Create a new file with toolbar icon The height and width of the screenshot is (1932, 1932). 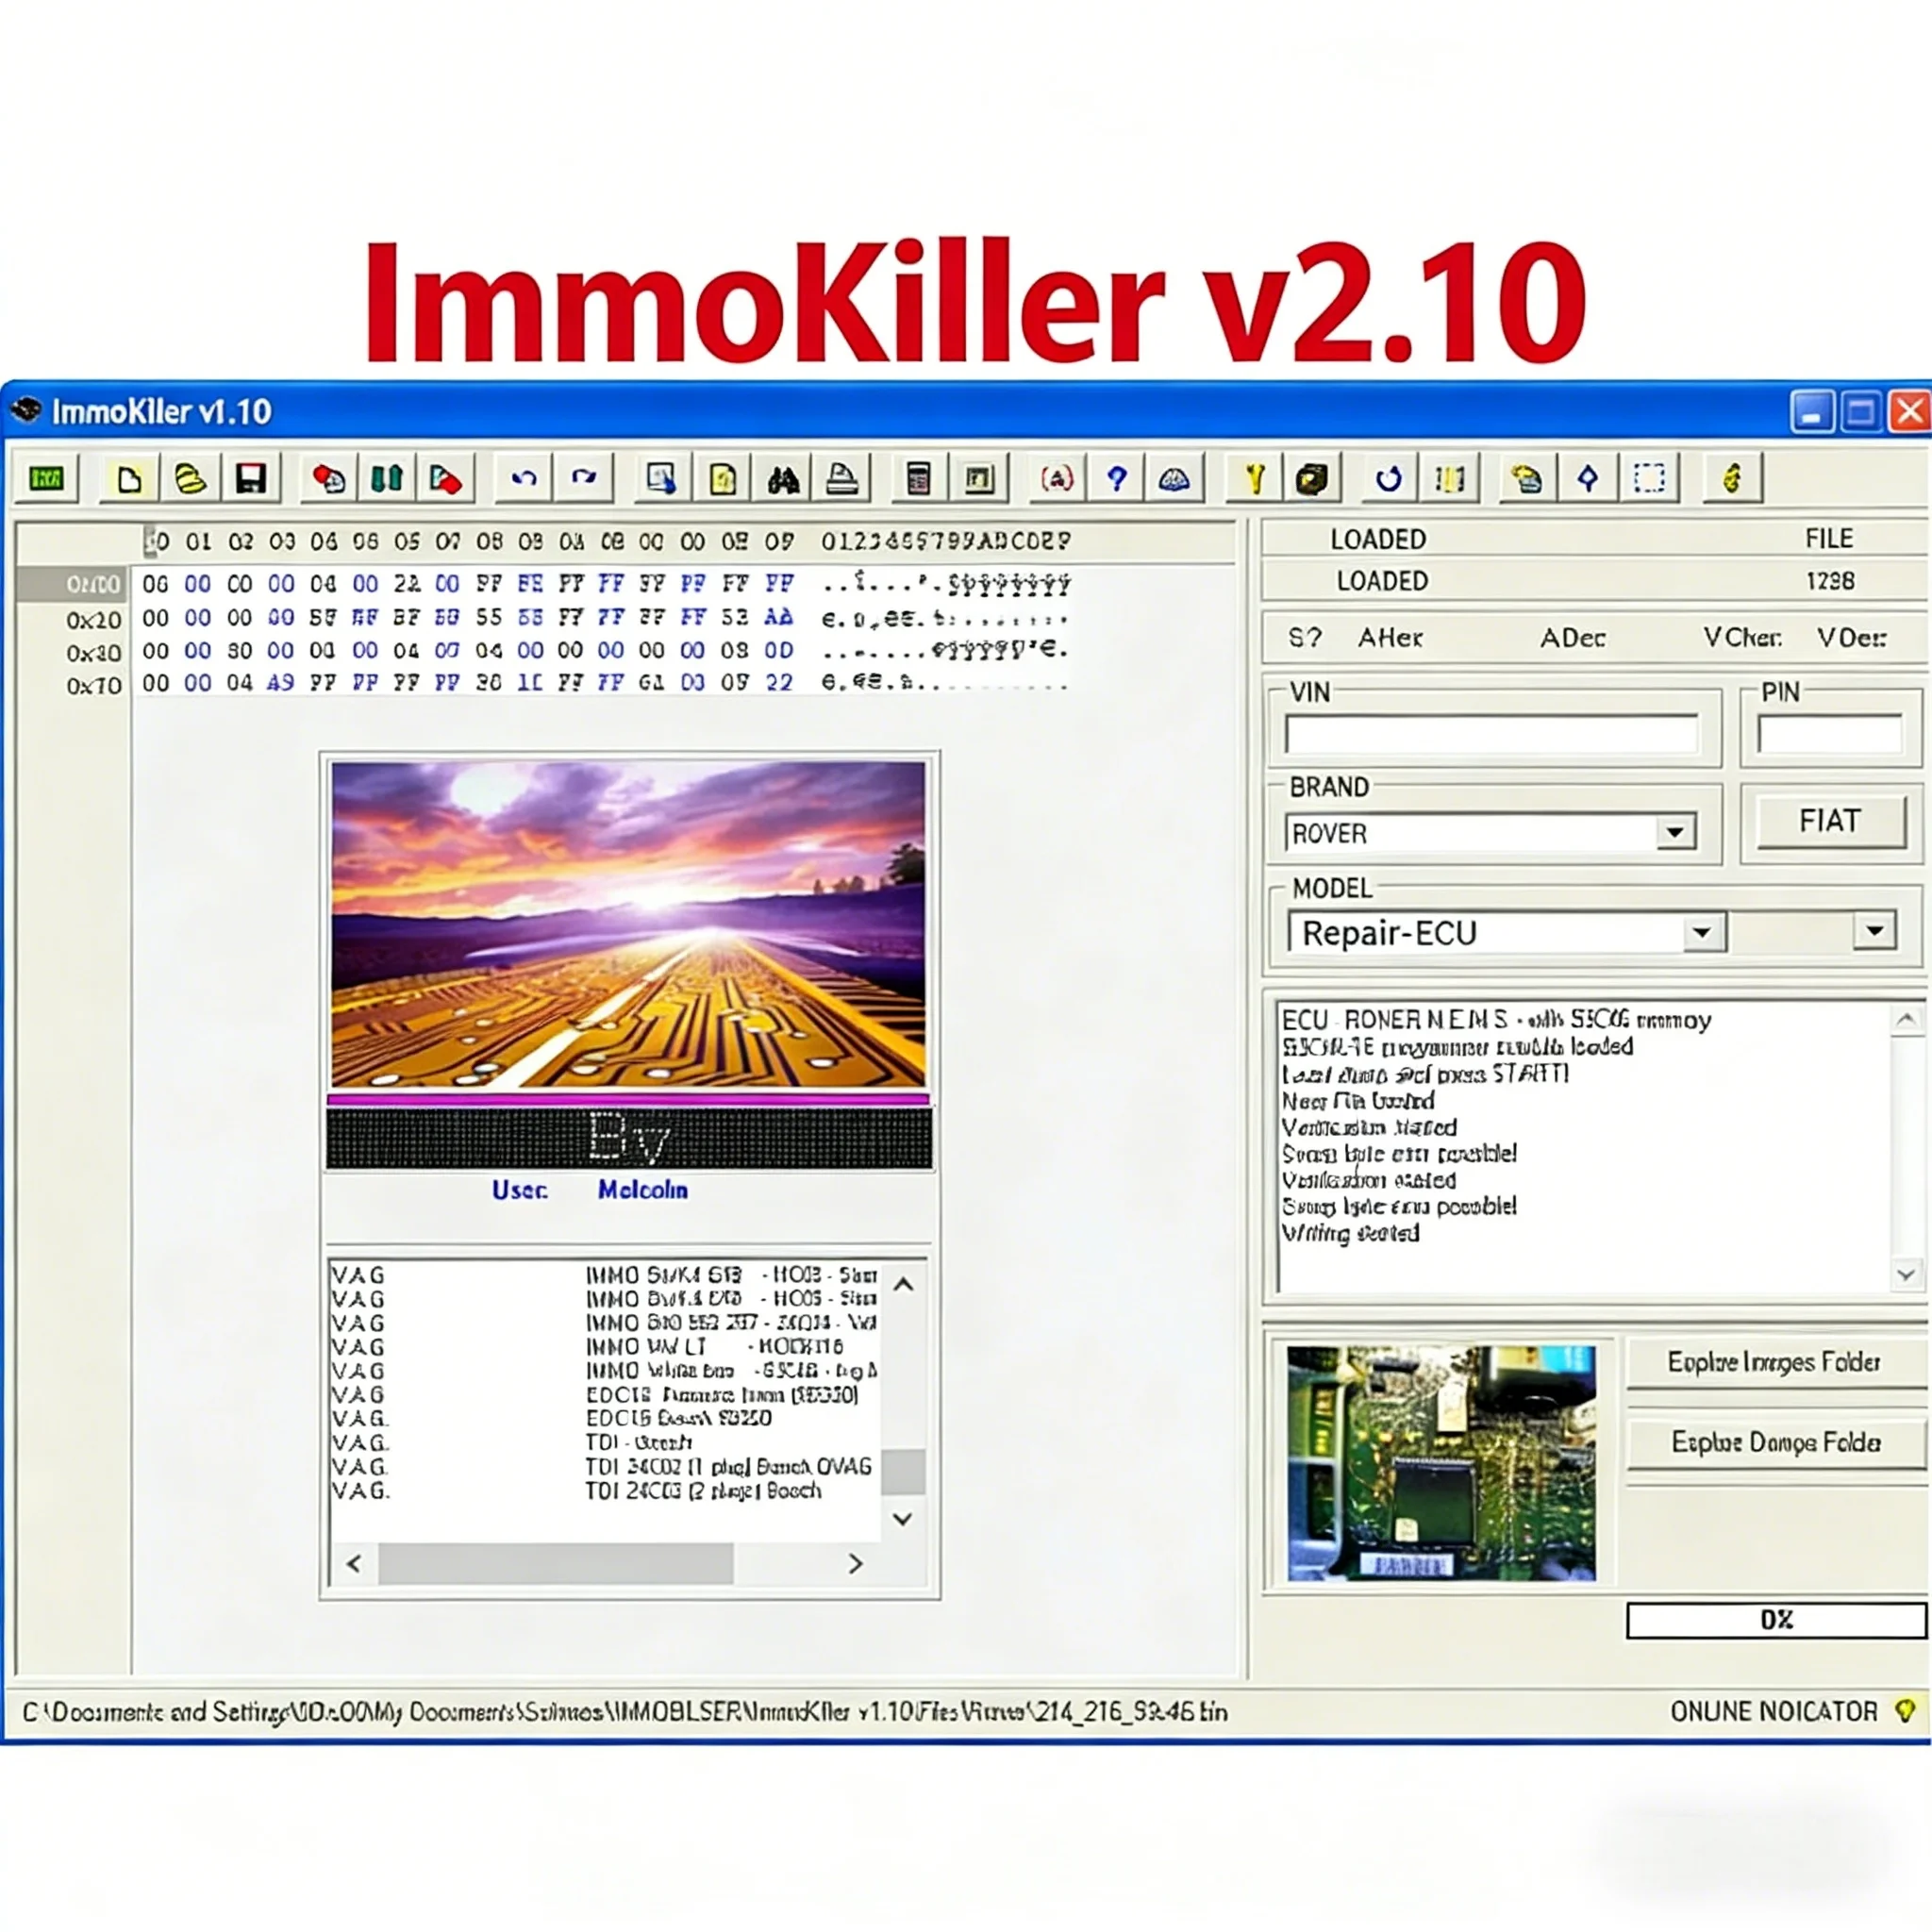click(x=128, y=479)
